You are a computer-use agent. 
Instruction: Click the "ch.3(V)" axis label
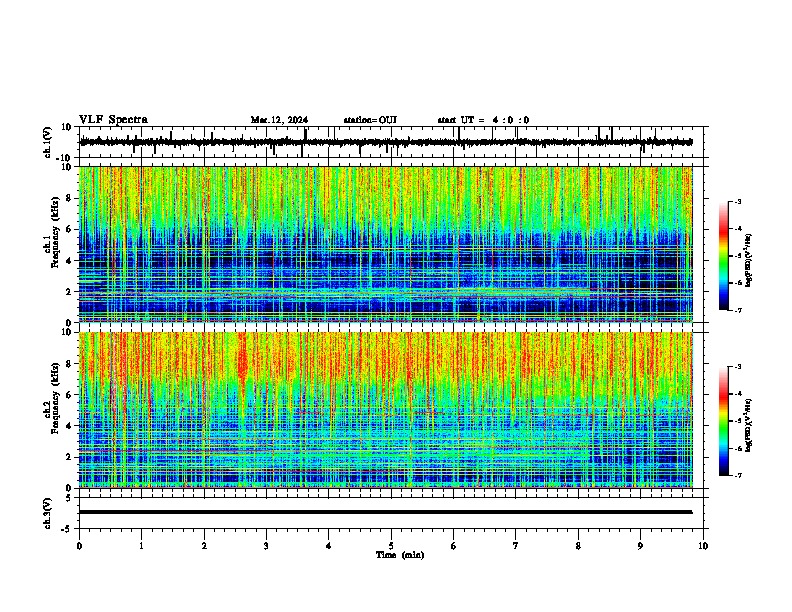[48, 514]
